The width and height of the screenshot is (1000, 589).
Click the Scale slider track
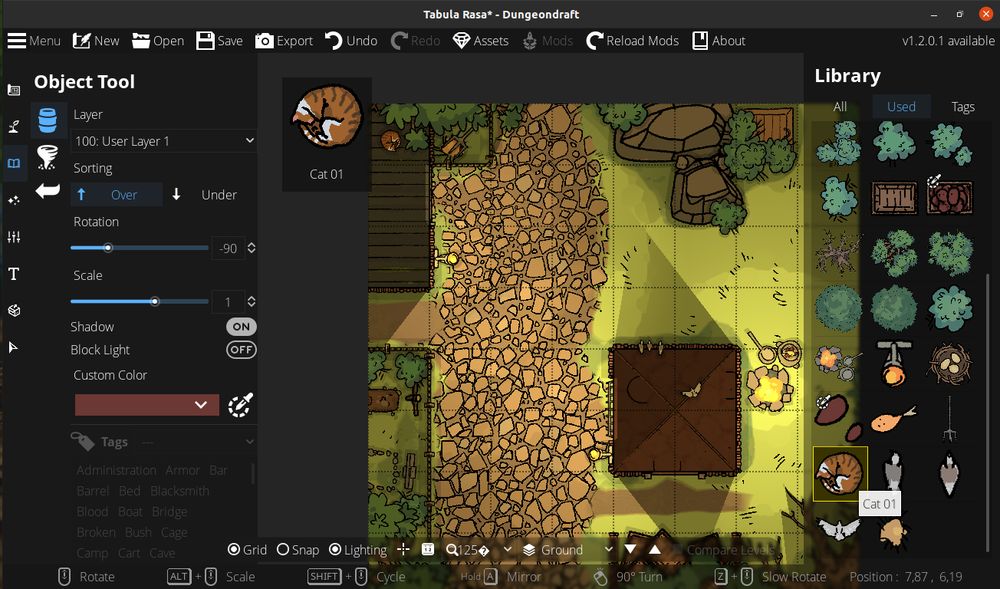click(x=140, y=302)
